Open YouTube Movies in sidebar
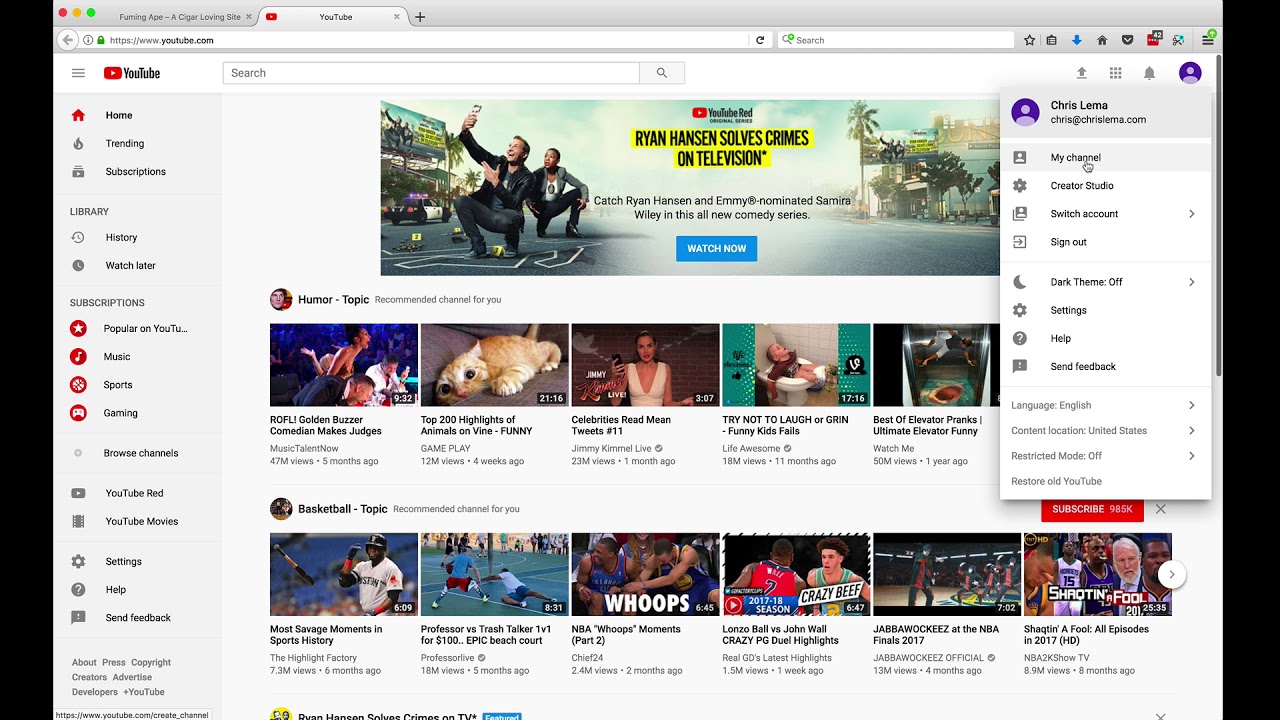The width and height of the screenshot is (1280, 720). pyautogui.click(x=138, y=521)
